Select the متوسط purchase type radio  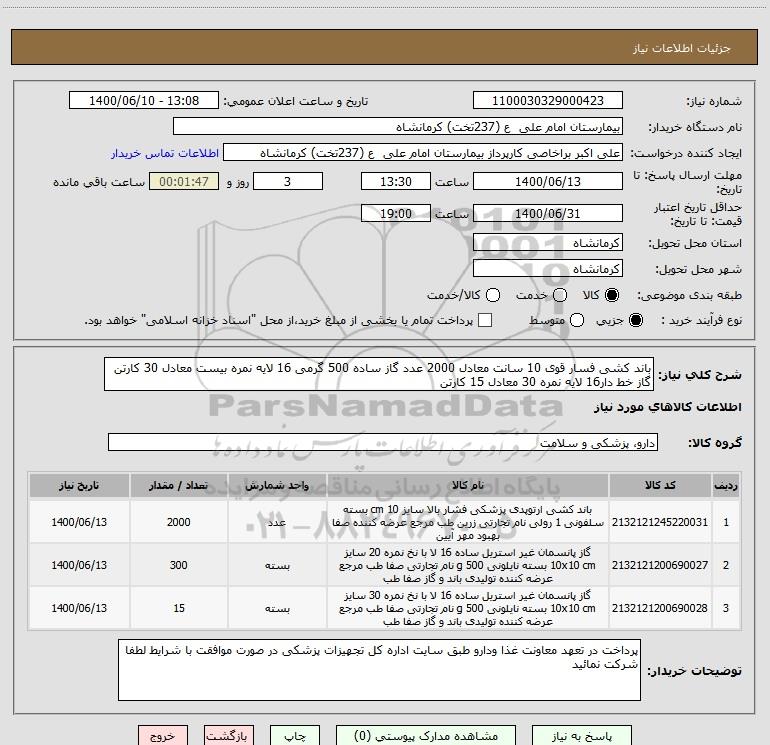point(577,320)
